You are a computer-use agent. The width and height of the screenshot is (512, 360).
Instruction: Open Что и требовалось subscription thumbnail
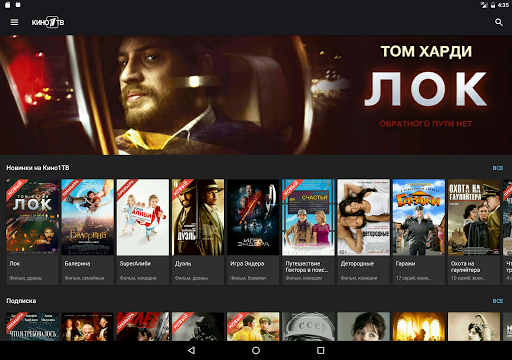click(x=32, y=326)
